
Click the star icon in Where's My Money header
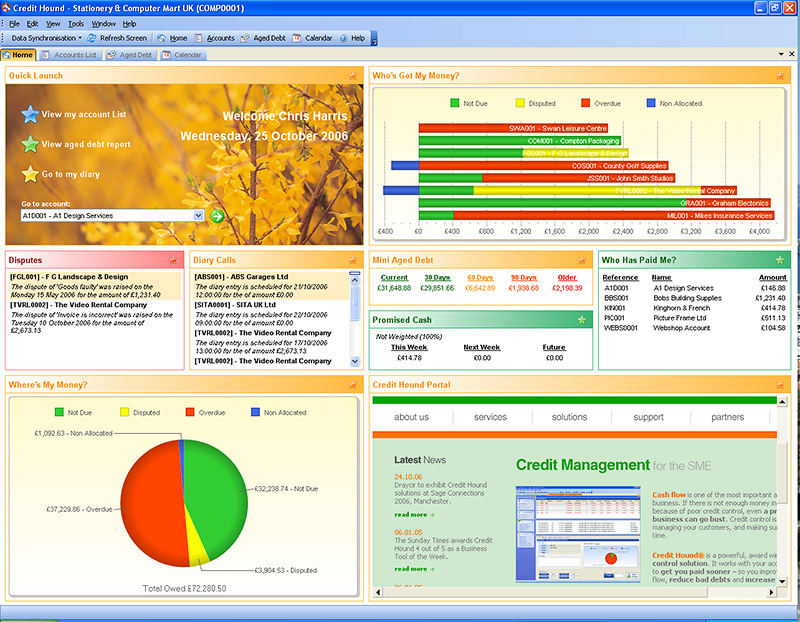353,385
